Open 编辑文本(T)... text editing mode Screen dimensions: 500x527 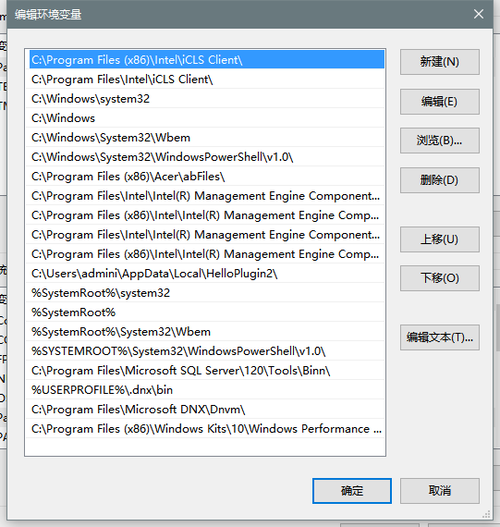click(x=440, y=337)
